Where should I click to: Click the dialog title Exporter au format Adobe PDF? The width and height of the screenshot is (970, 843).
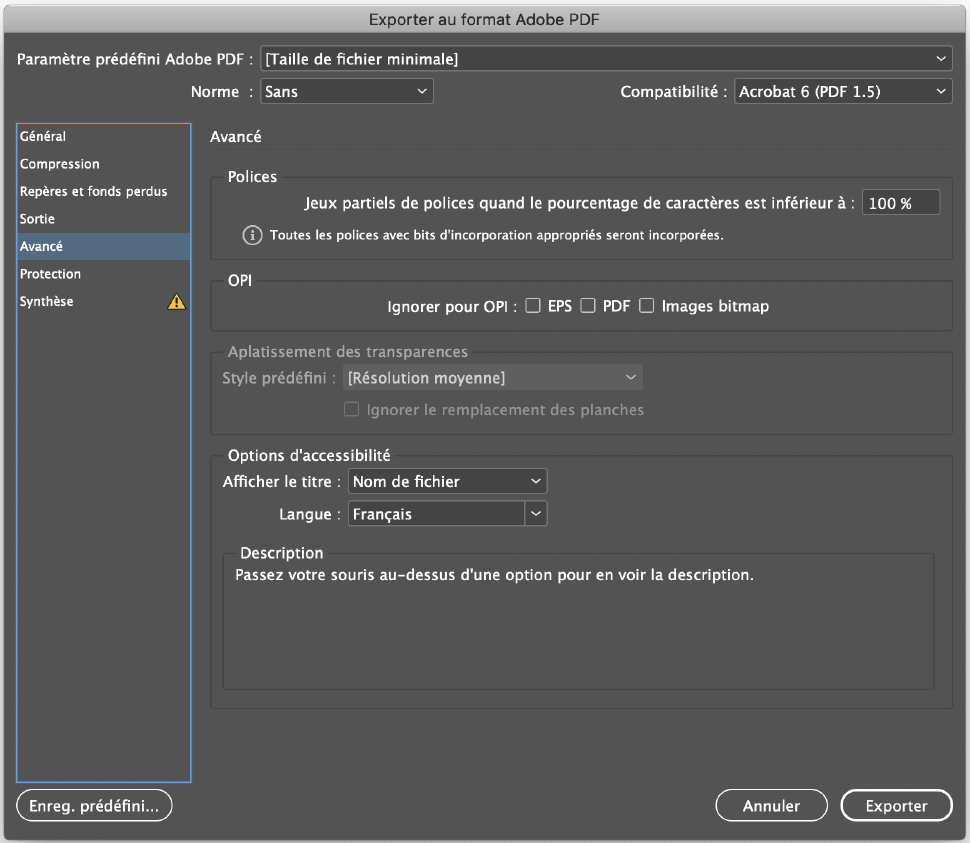(484, 19)
